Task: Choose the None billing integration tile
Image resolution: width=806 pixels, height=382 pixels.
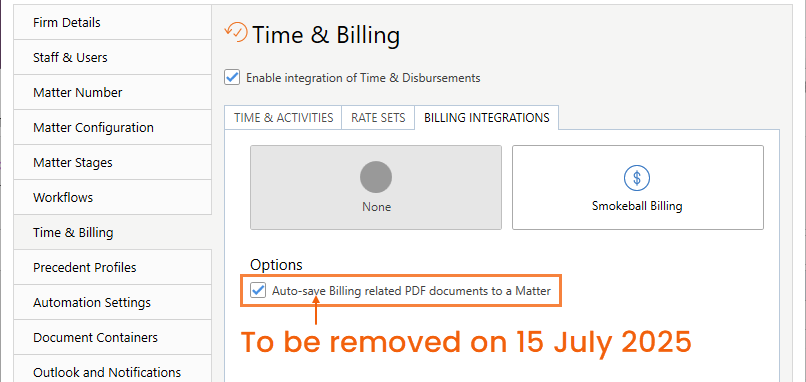Action: point(376,187)
